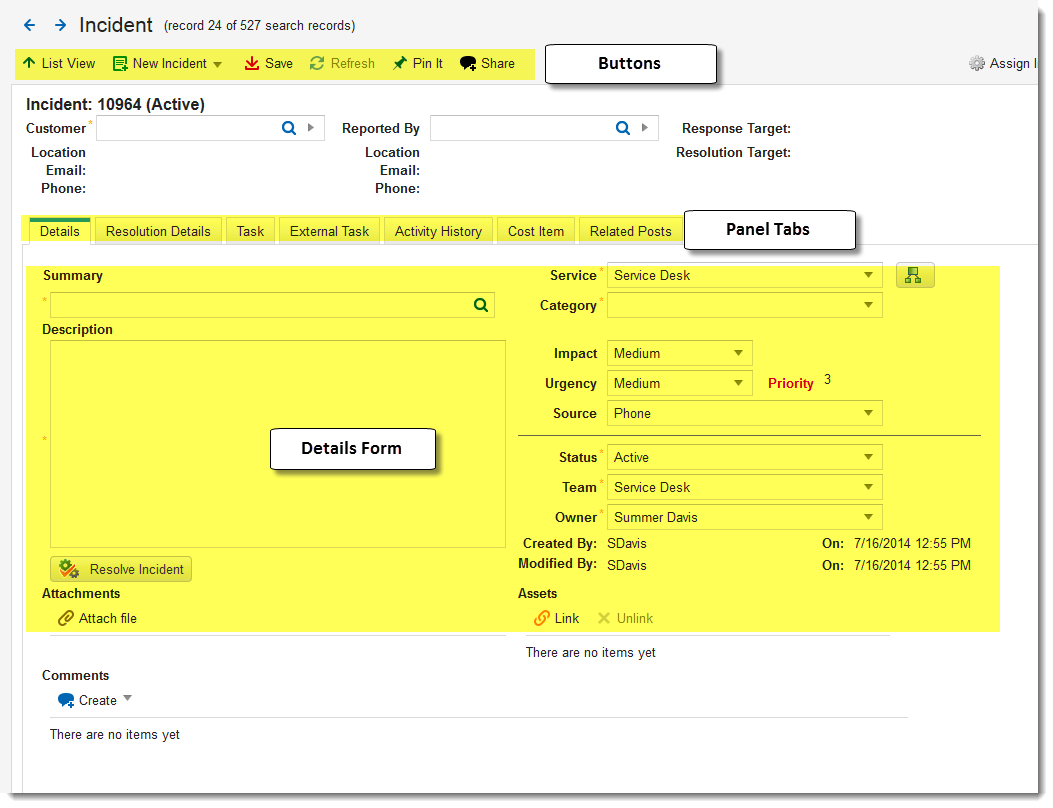Click the Customer search magnifier icon
The width and height of the screenshot is (1053, 808).
point(289,128)
